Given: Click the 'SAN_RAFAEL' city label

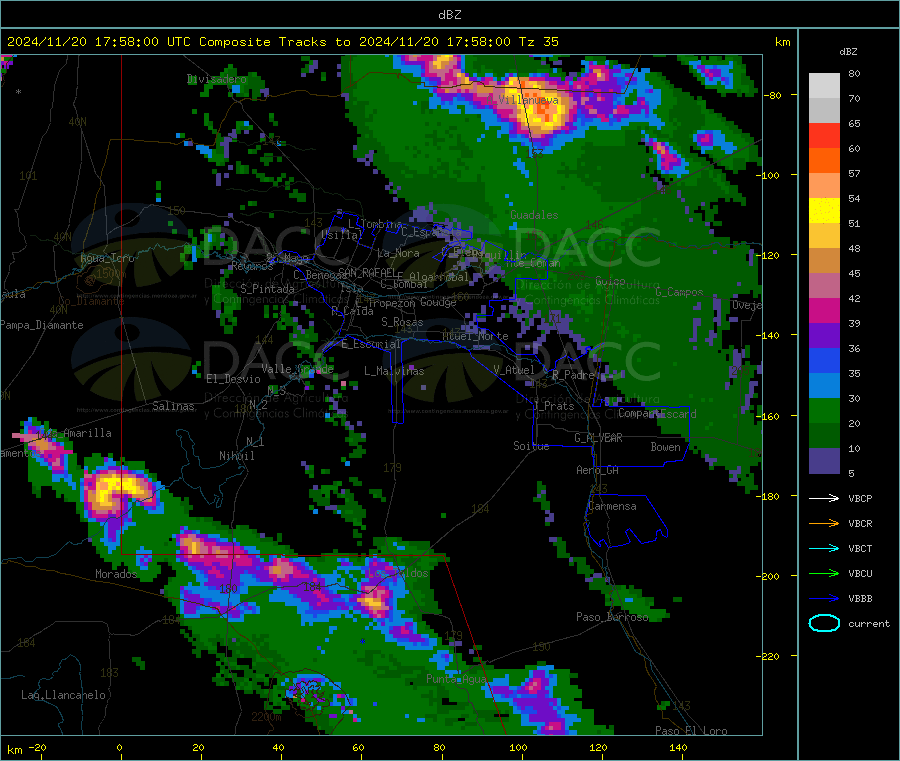Looking at the screenshot, I should [367, 272].
